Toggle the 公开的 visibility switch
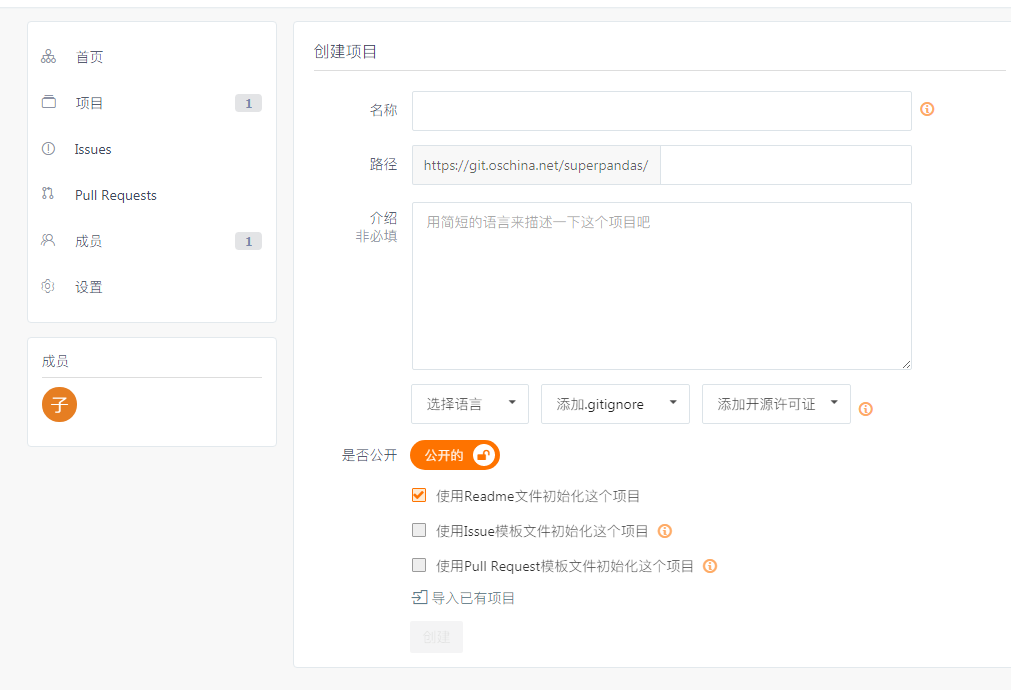This screenshot has height=690, width=1011. [x=455, y=455]
